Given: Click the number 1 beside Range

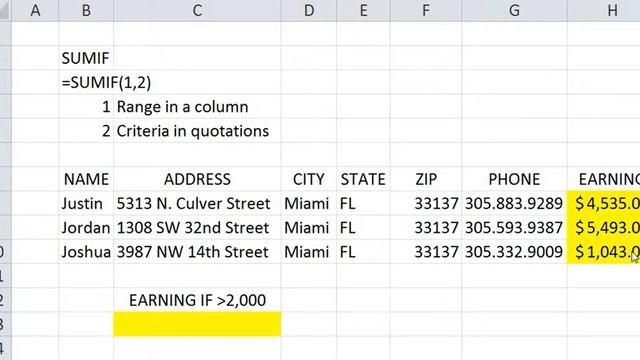Looking at the screenshot, I should (x=86, y=107).
